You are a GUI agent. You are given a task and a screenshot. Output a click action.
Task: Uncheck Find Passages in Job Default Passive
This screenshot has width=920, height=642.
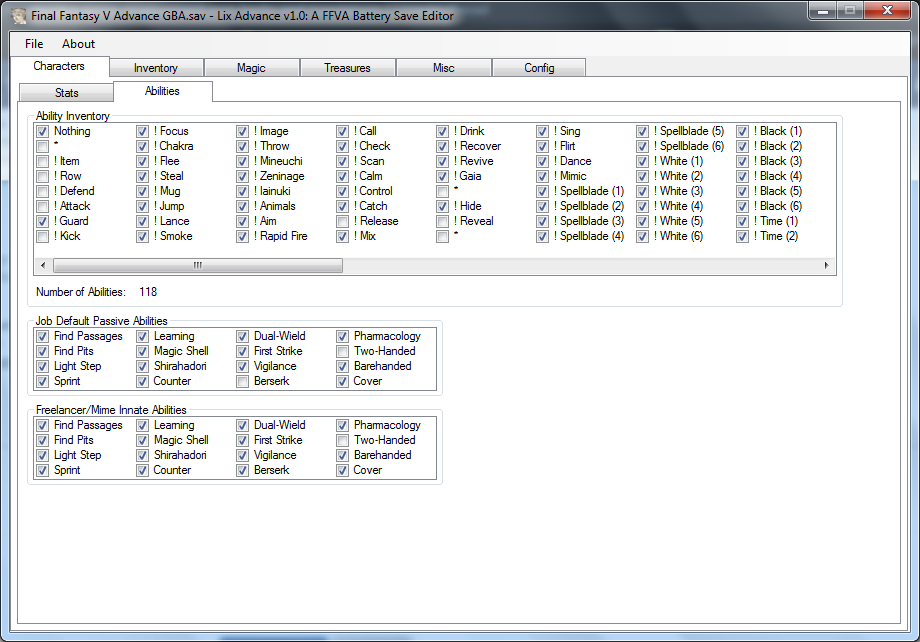click(43, 336)
